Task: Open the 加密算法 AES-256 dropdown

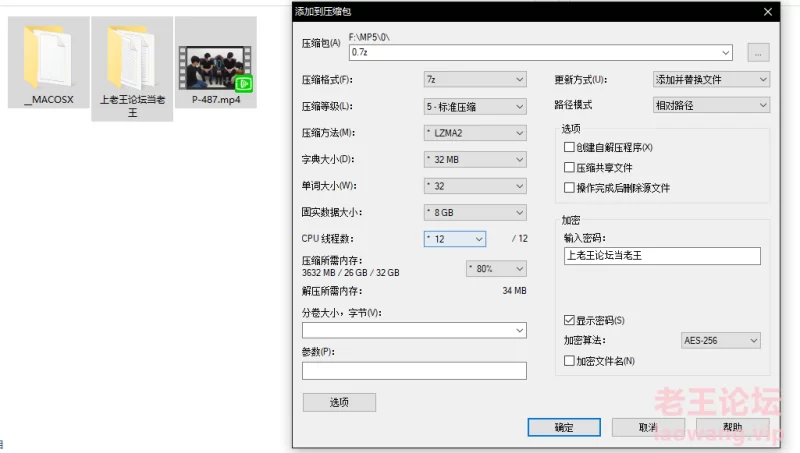Action: pos(721,341)
